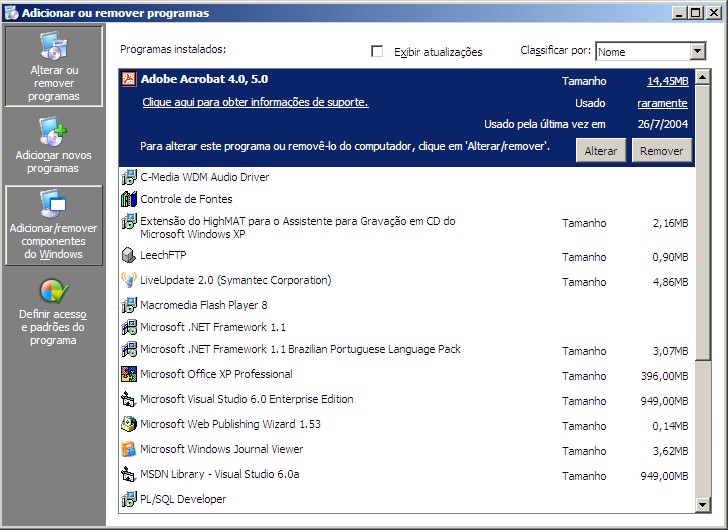Screen dimensions: 728x530
Task: Select the Controle de Fontes entry
Action: coord(407,199)
